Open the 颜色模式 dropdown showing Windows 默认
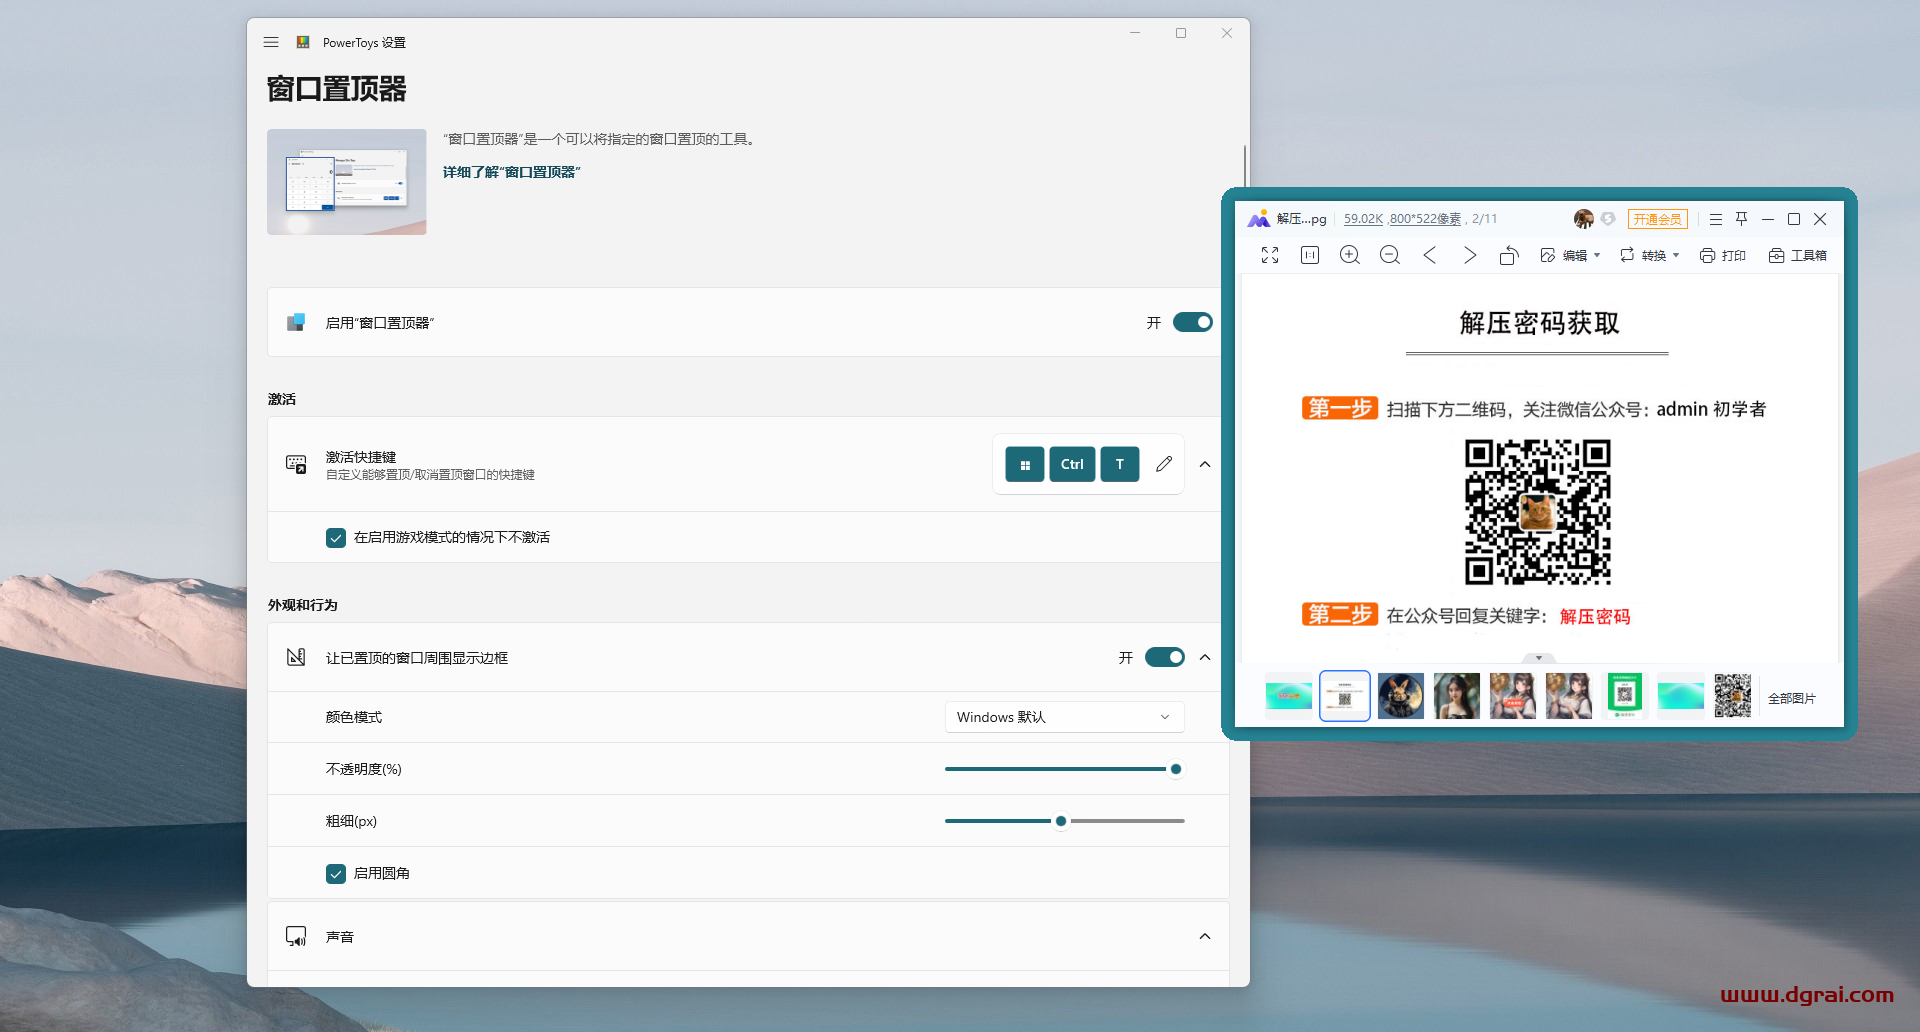1920x1032 pixels. [1064, 717]
